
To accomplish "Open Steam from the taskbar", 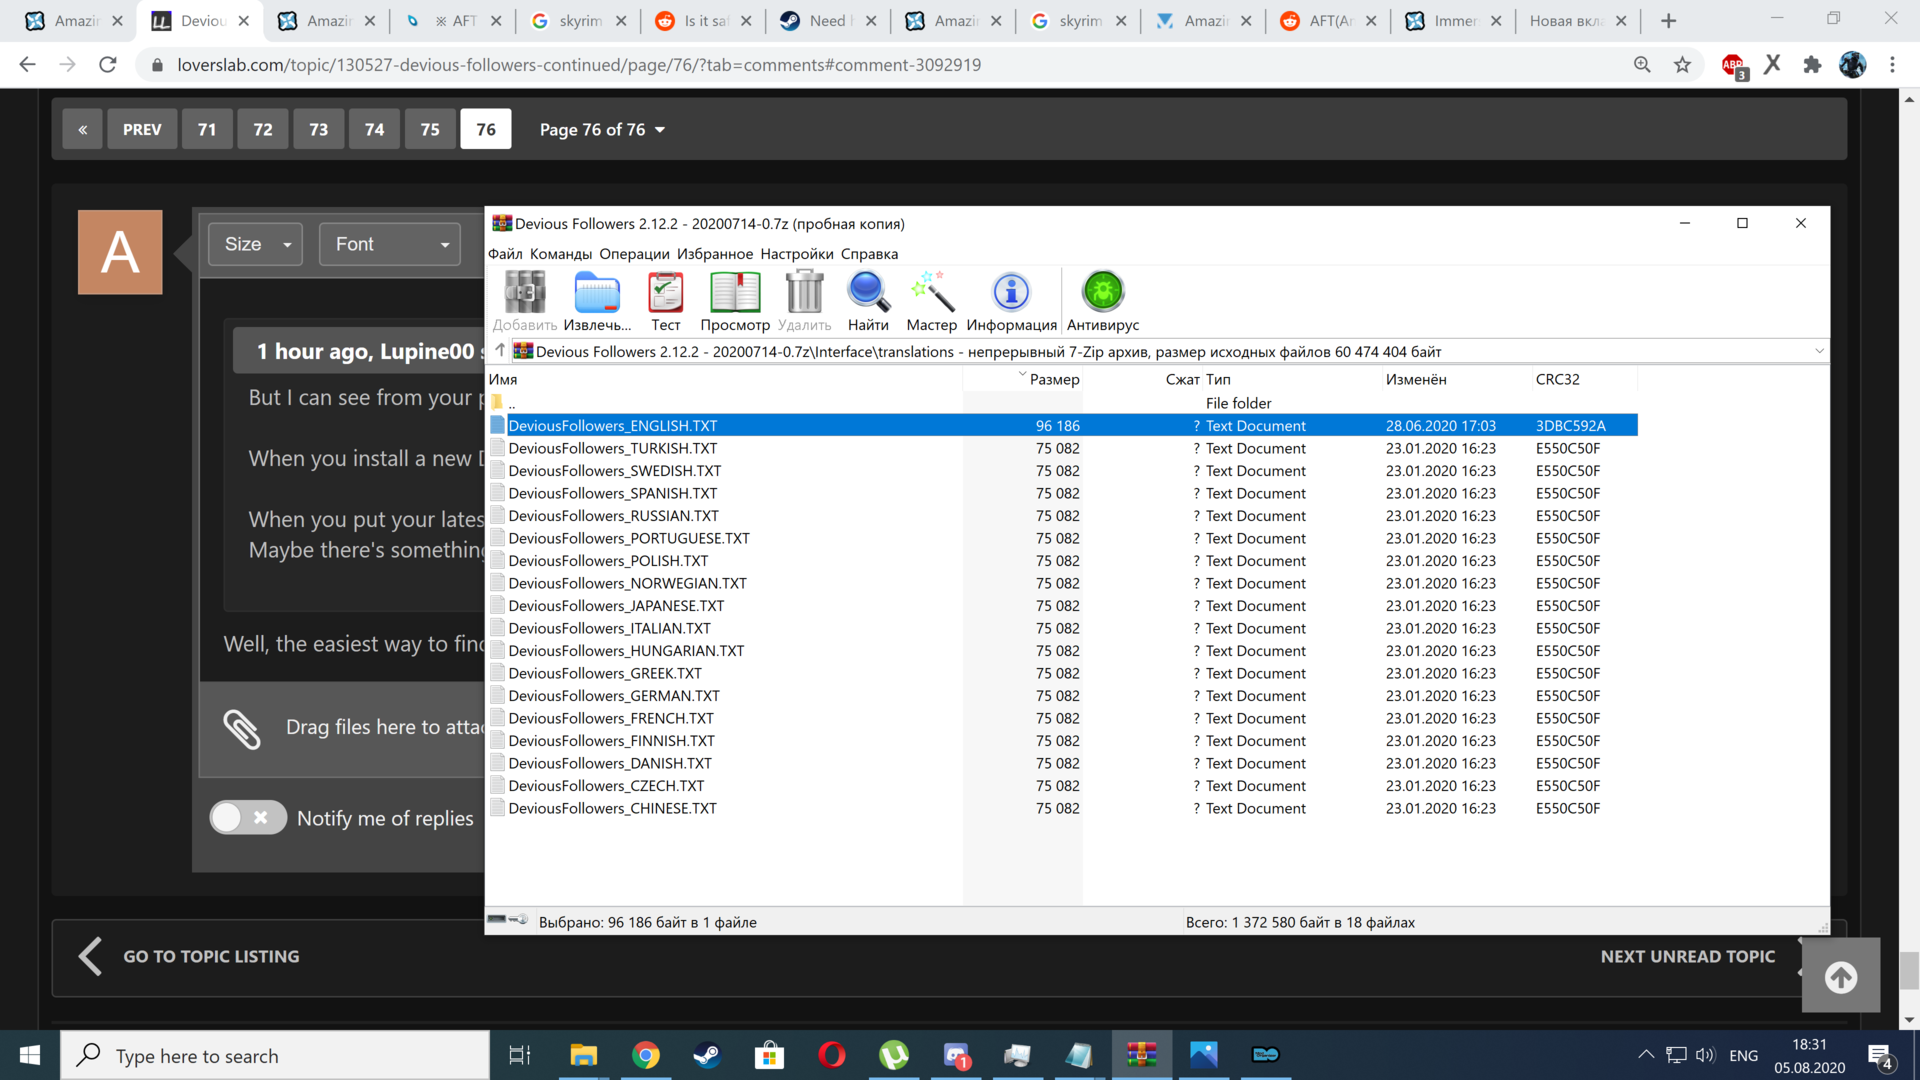I will [707, 1055].
